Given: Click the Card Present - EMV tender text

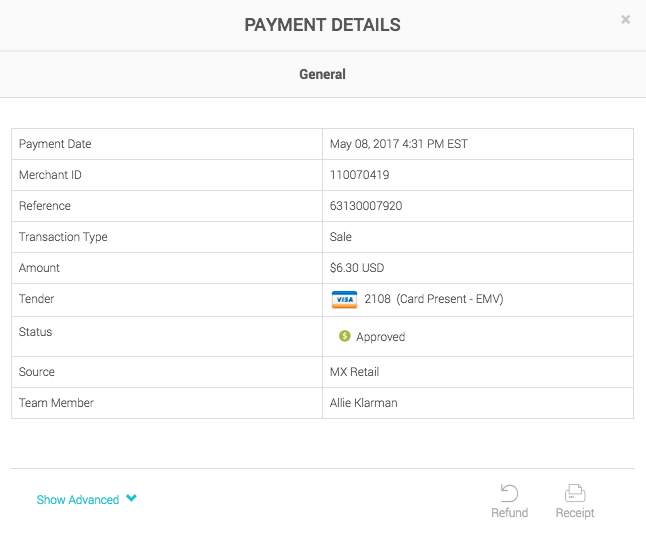Looking at the screenshot, I should coord(449,299).
